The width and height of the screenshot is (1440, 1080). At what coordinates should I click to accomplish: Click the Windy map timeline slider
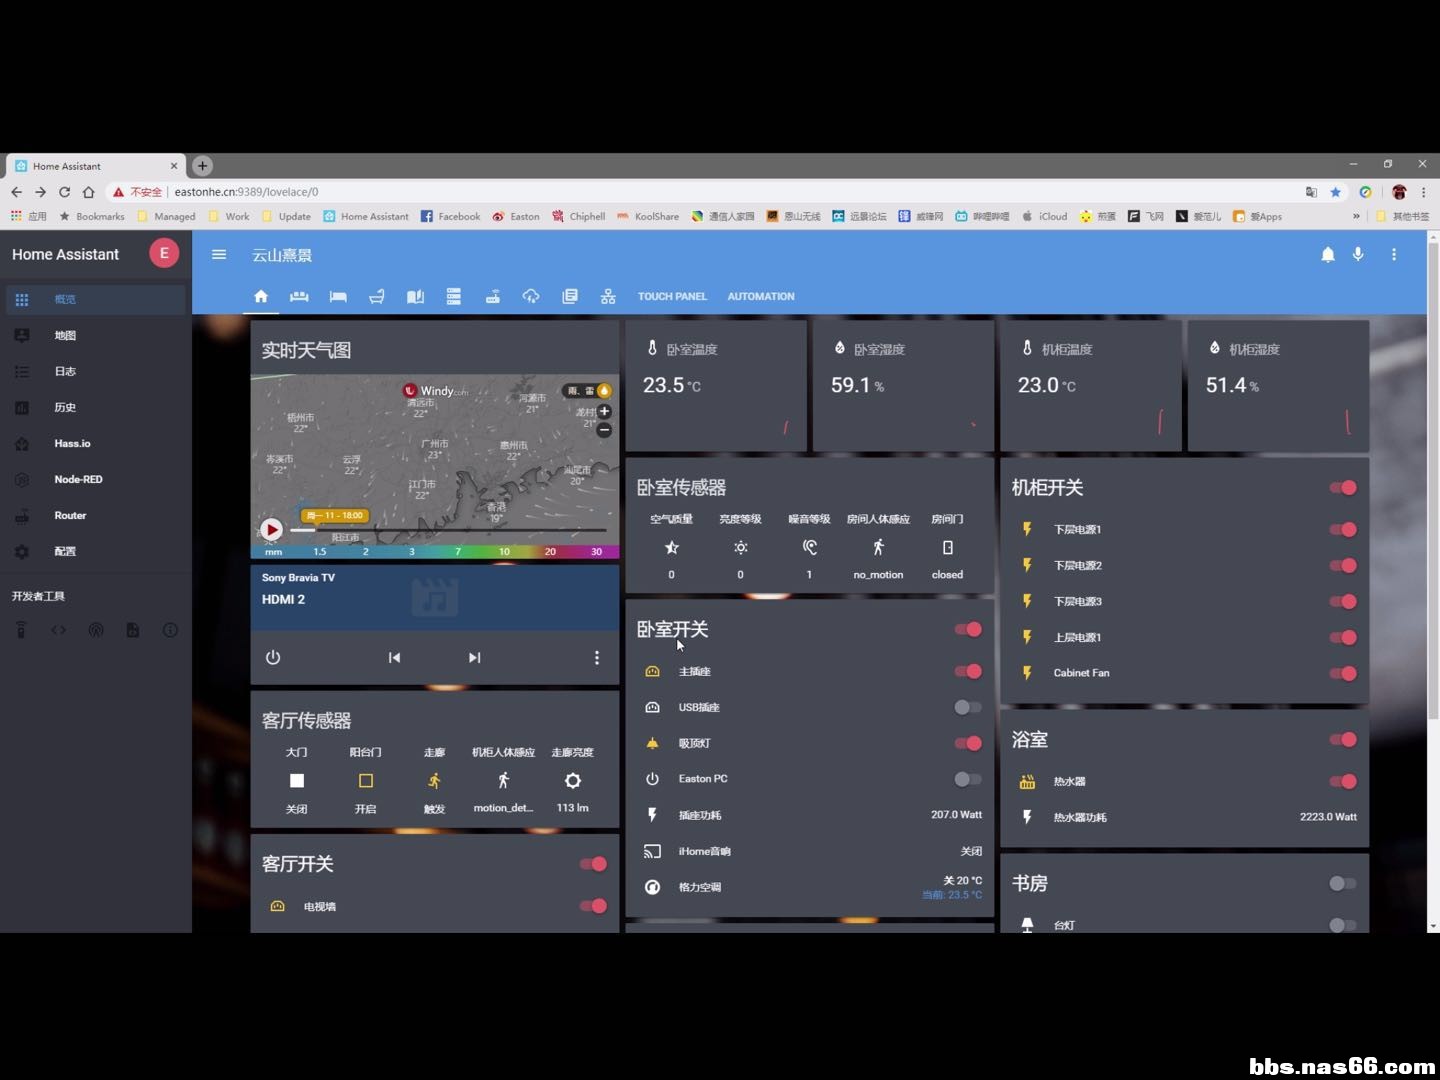point(450,530)
